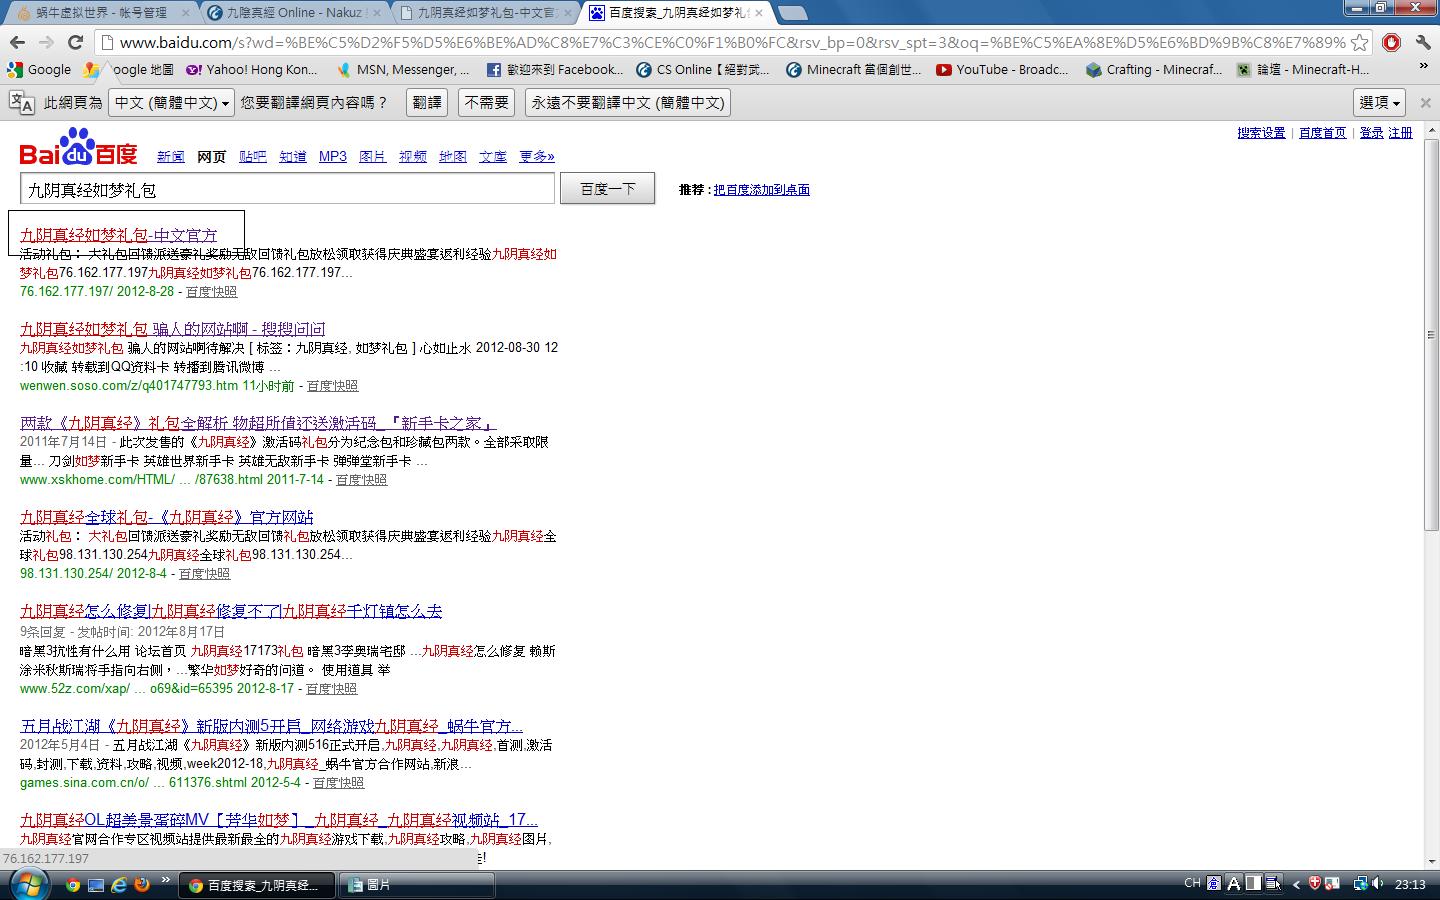Expand the page language dropdown in the translate bar
Viewport: 1440px width, 900px height.
coord(172,103)
